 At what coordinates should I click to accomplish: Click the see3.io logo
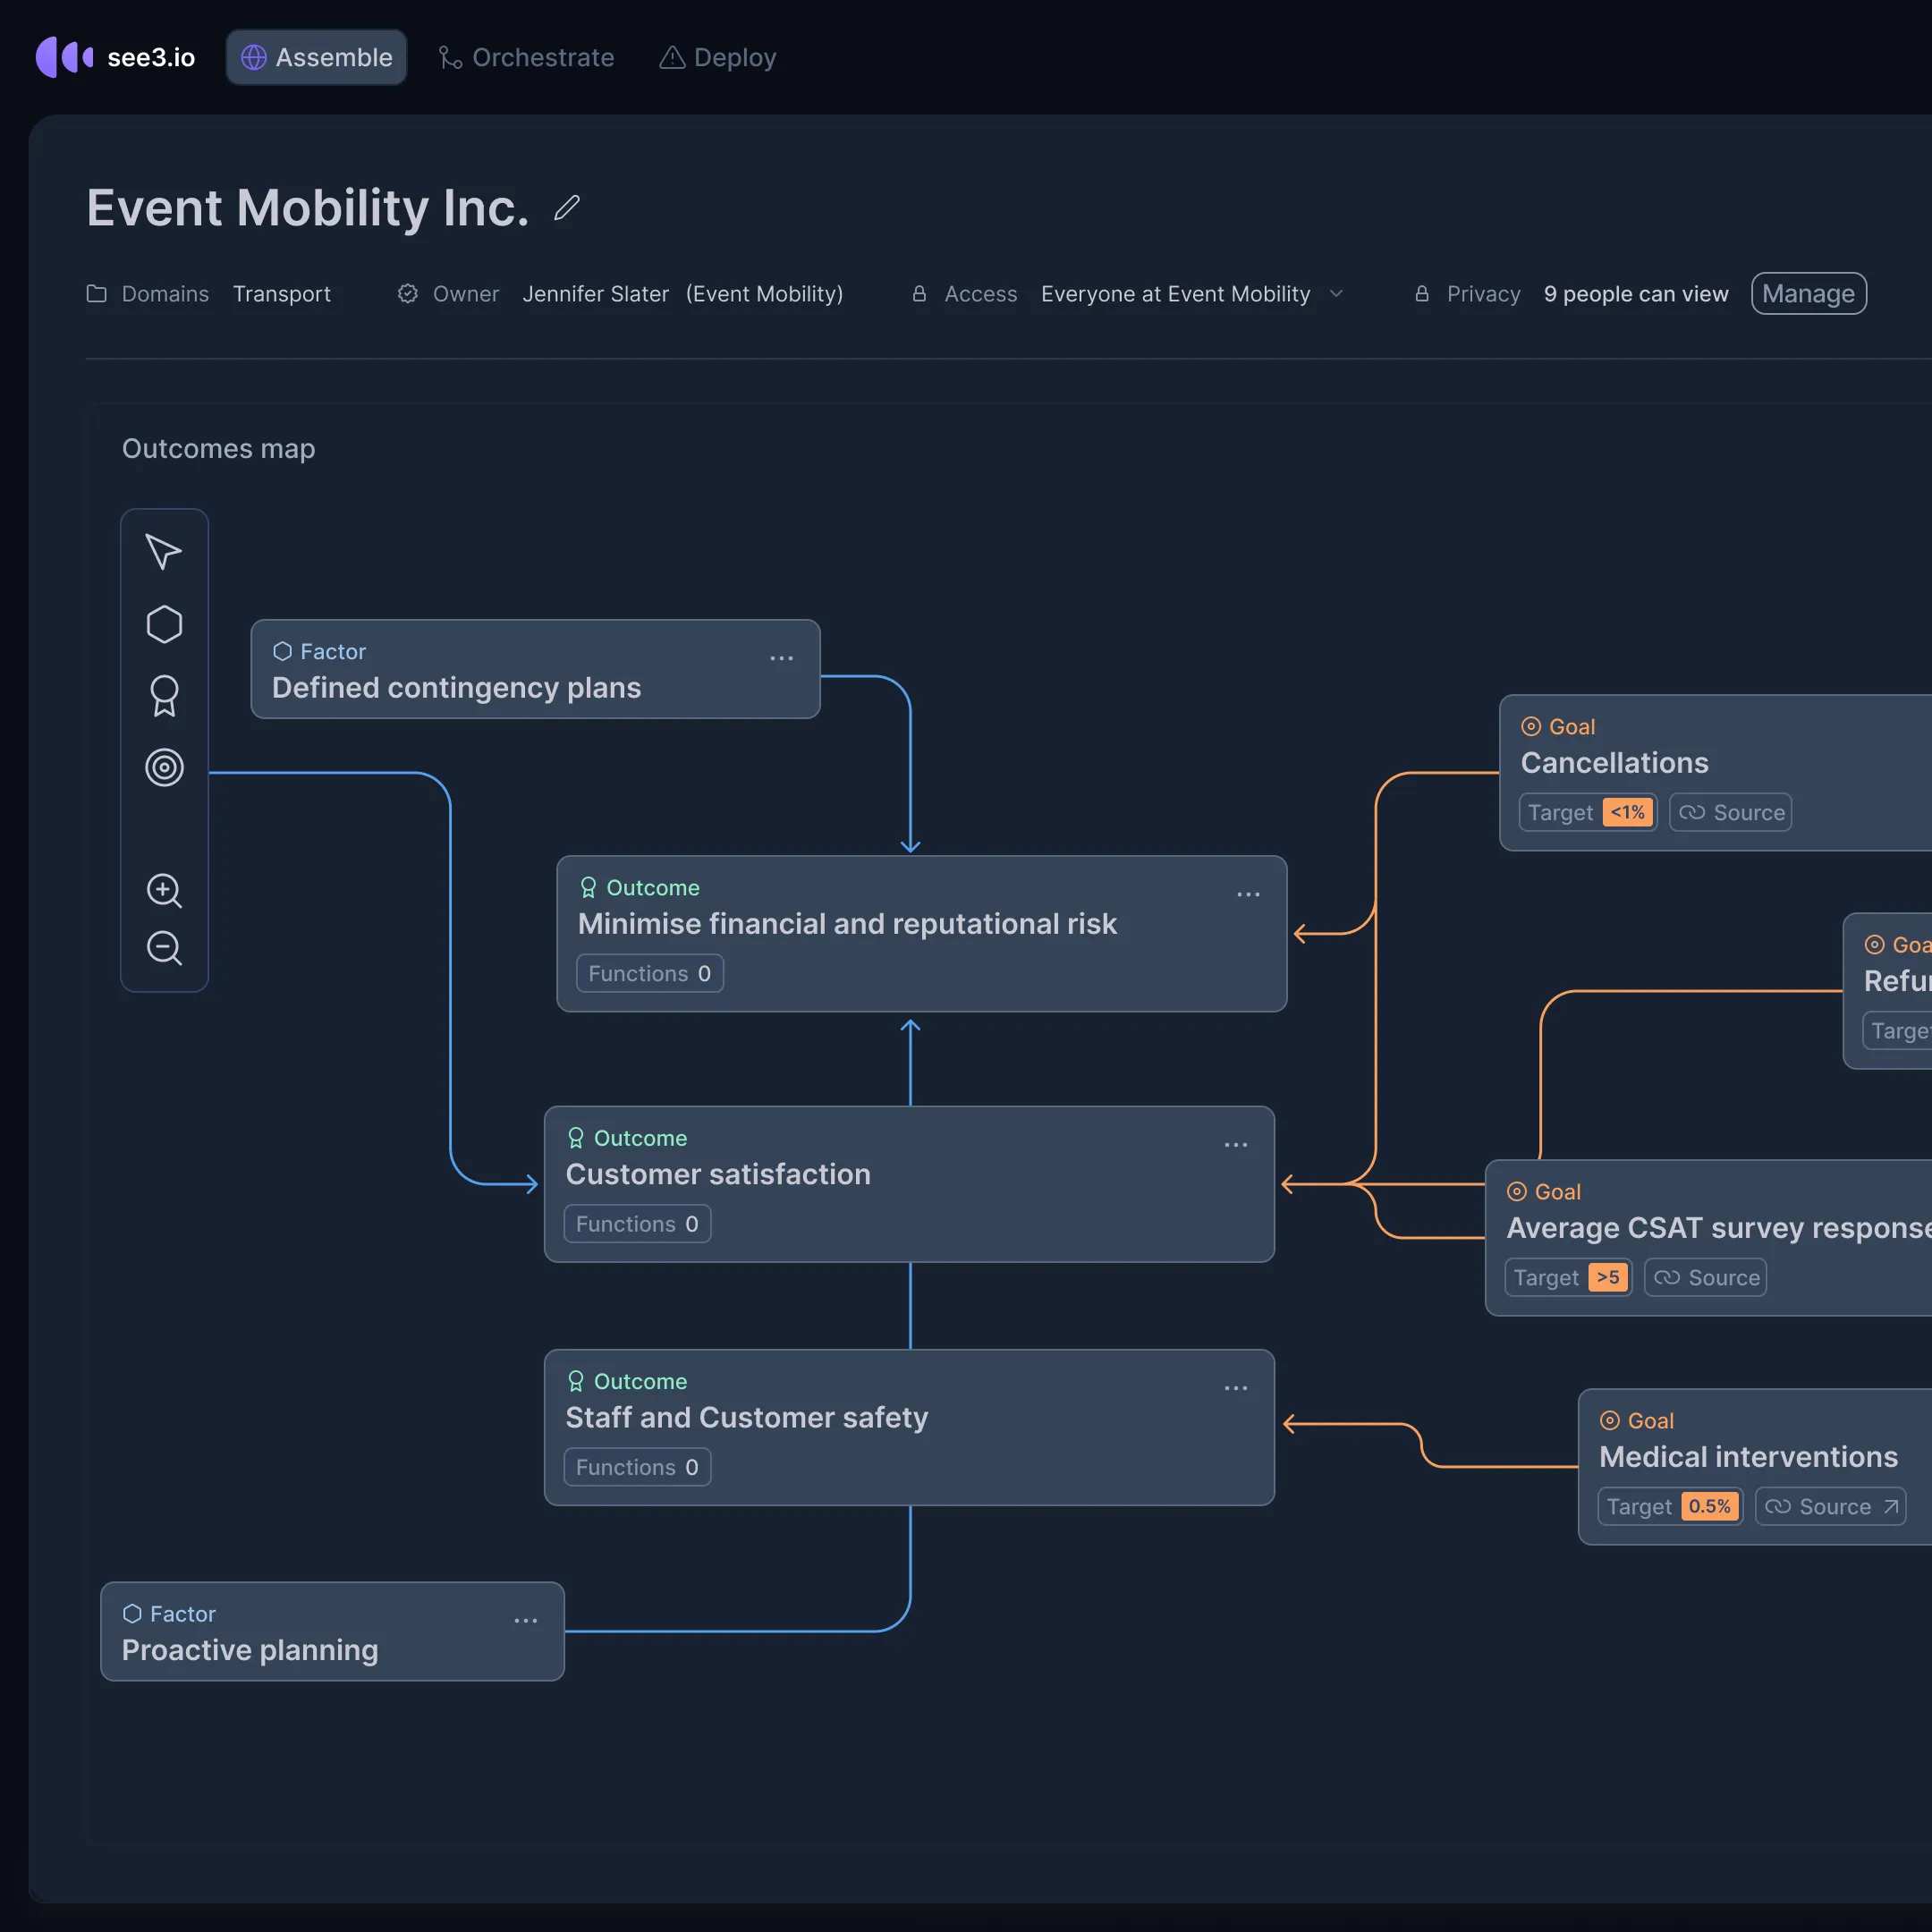(x=115, y=57)
